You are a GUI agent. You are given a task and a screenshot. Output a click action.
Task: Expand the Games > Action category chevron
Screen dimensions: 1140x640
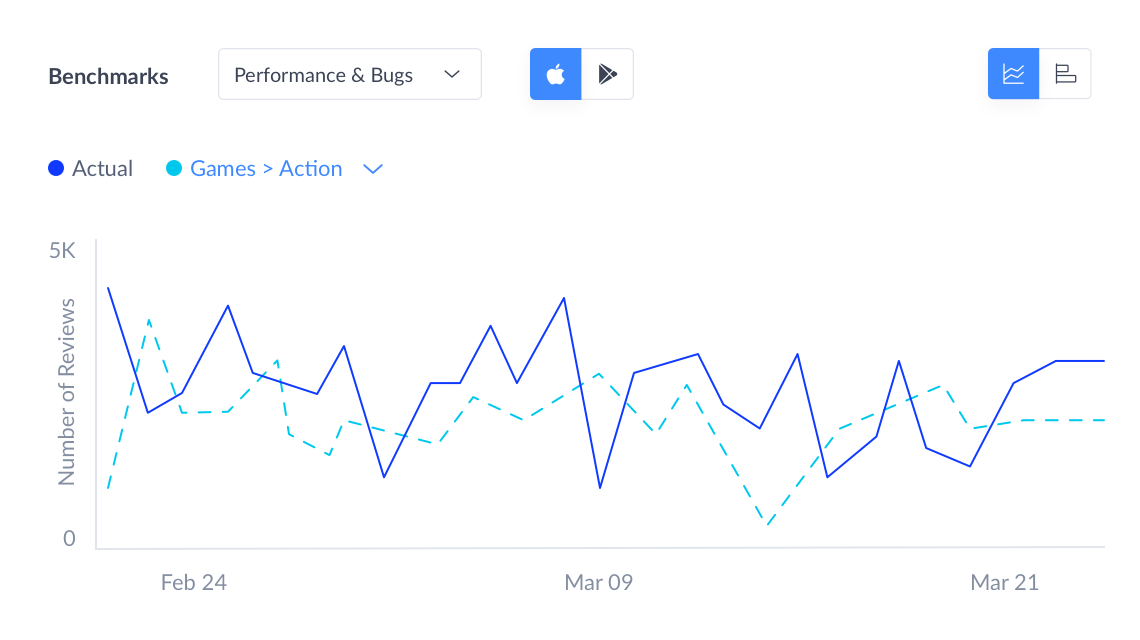(373, 169)
